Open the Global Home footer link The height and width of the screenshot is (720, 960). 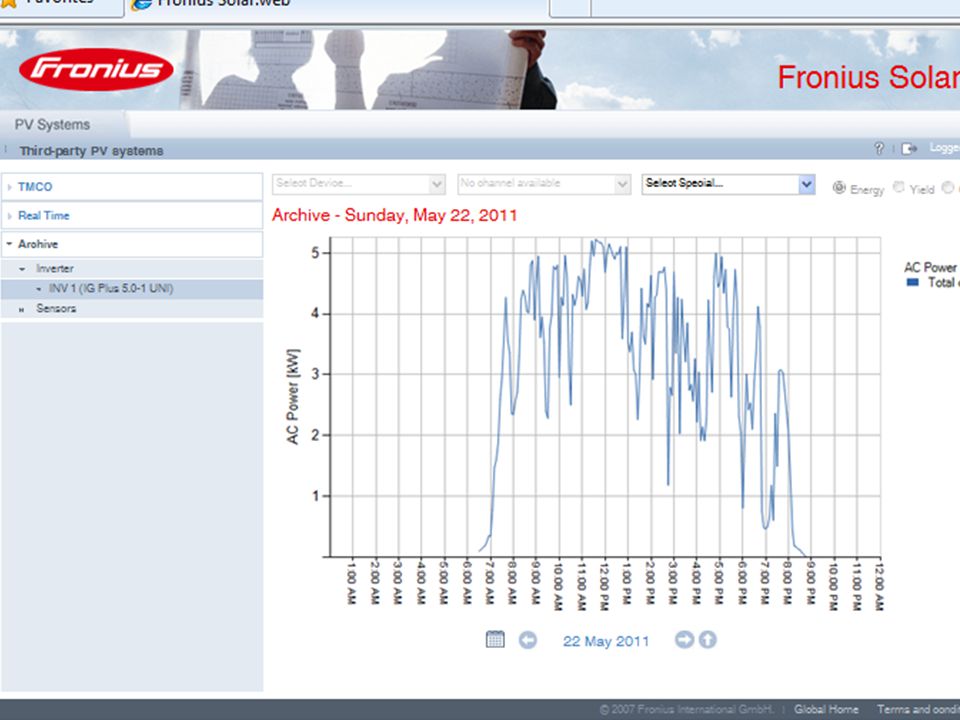[826, 709]
